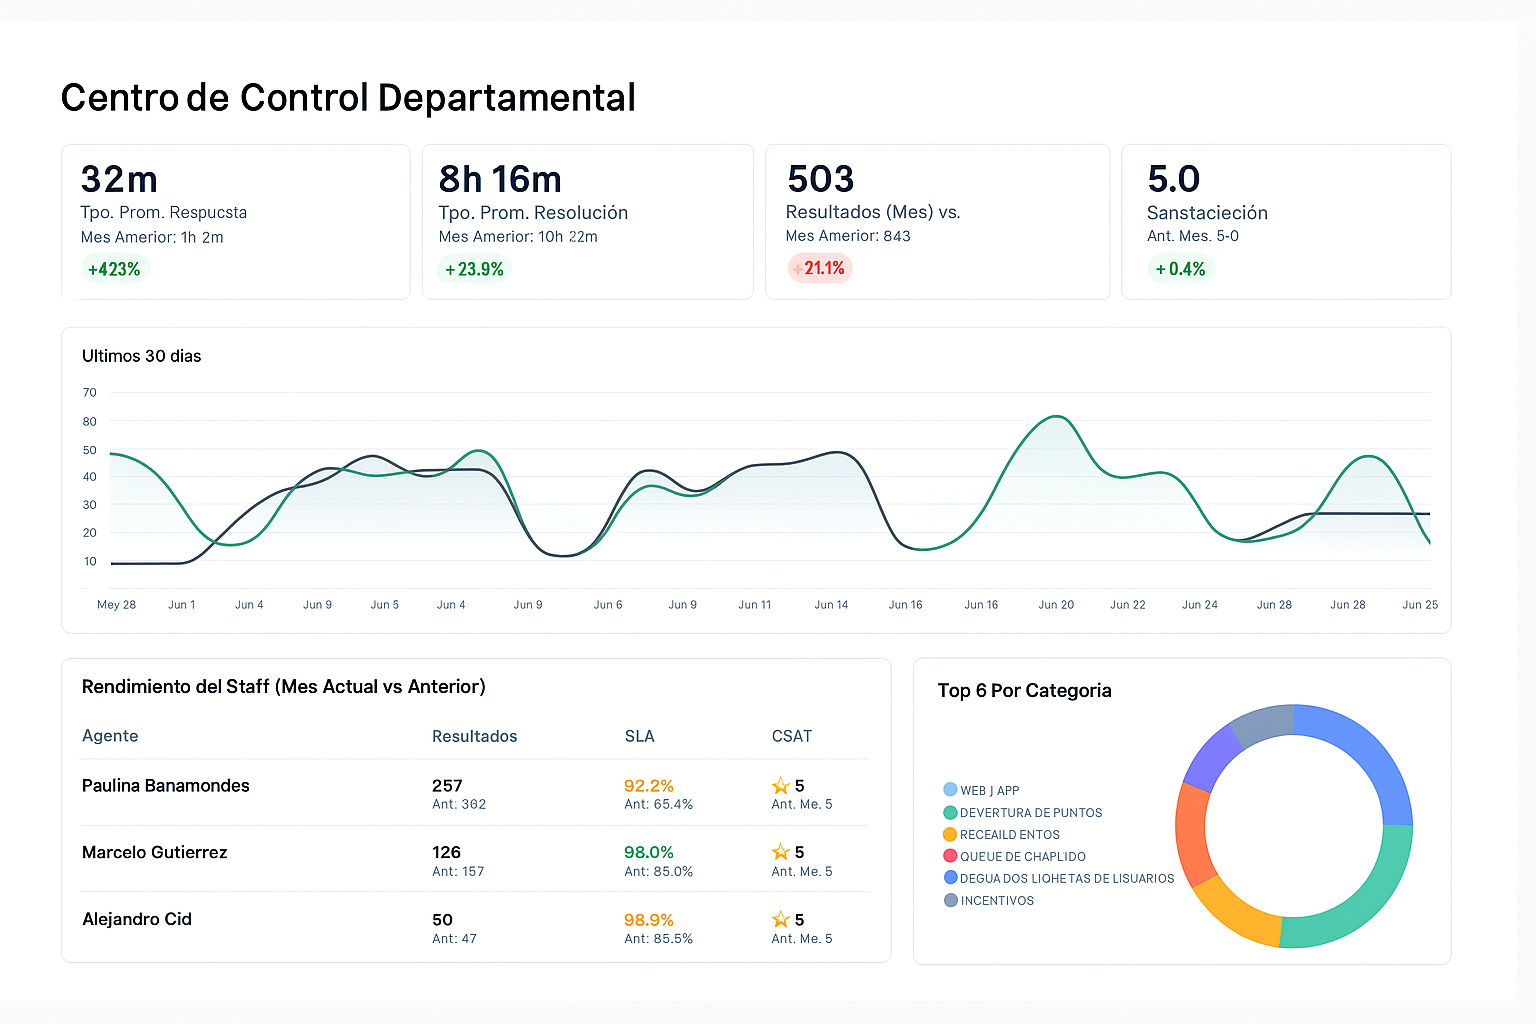
Task: Click the orange RECEAILD ENTOS legend dot
Action: click(x=950, y=834)
